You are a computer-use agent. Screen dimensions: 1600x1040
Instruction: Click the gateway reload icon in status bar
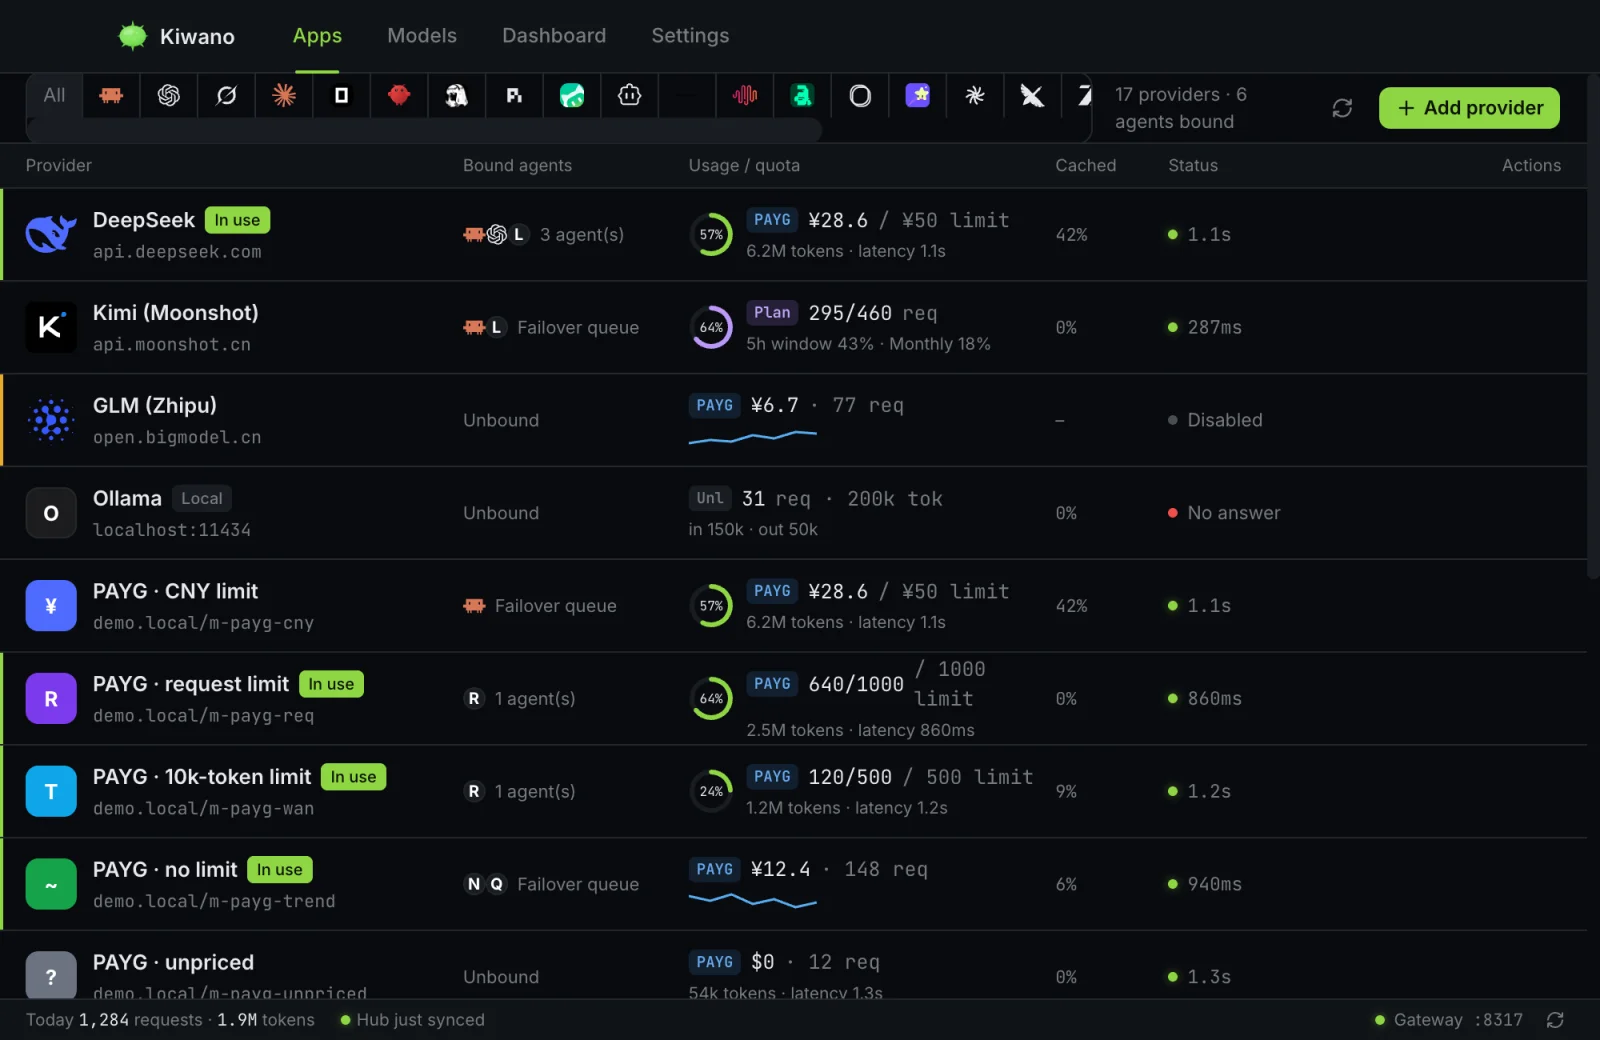pyautogui.click(x=1555, y=1020)
